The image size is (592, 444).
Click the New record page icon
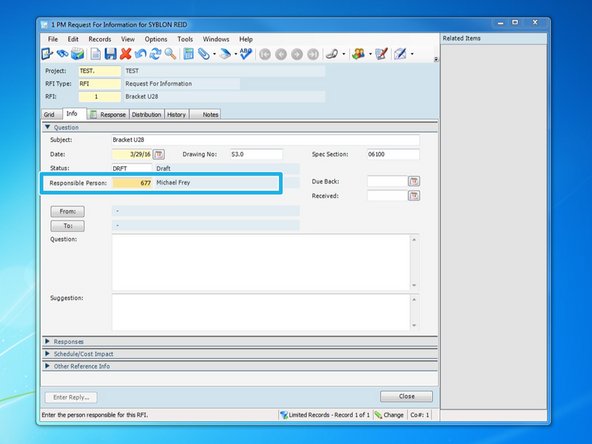(96, 54)
